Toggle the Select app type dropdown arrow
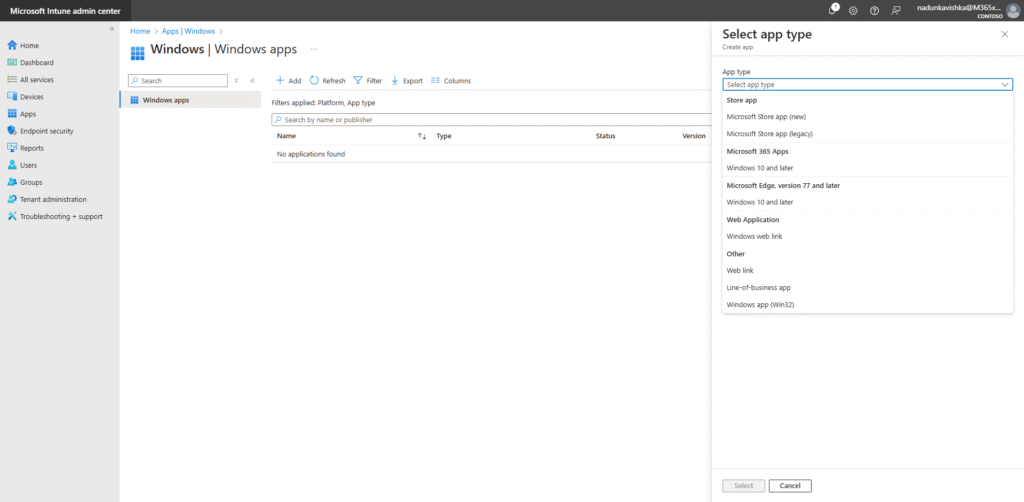1024x502 pixels. [x=1004, y=85]
